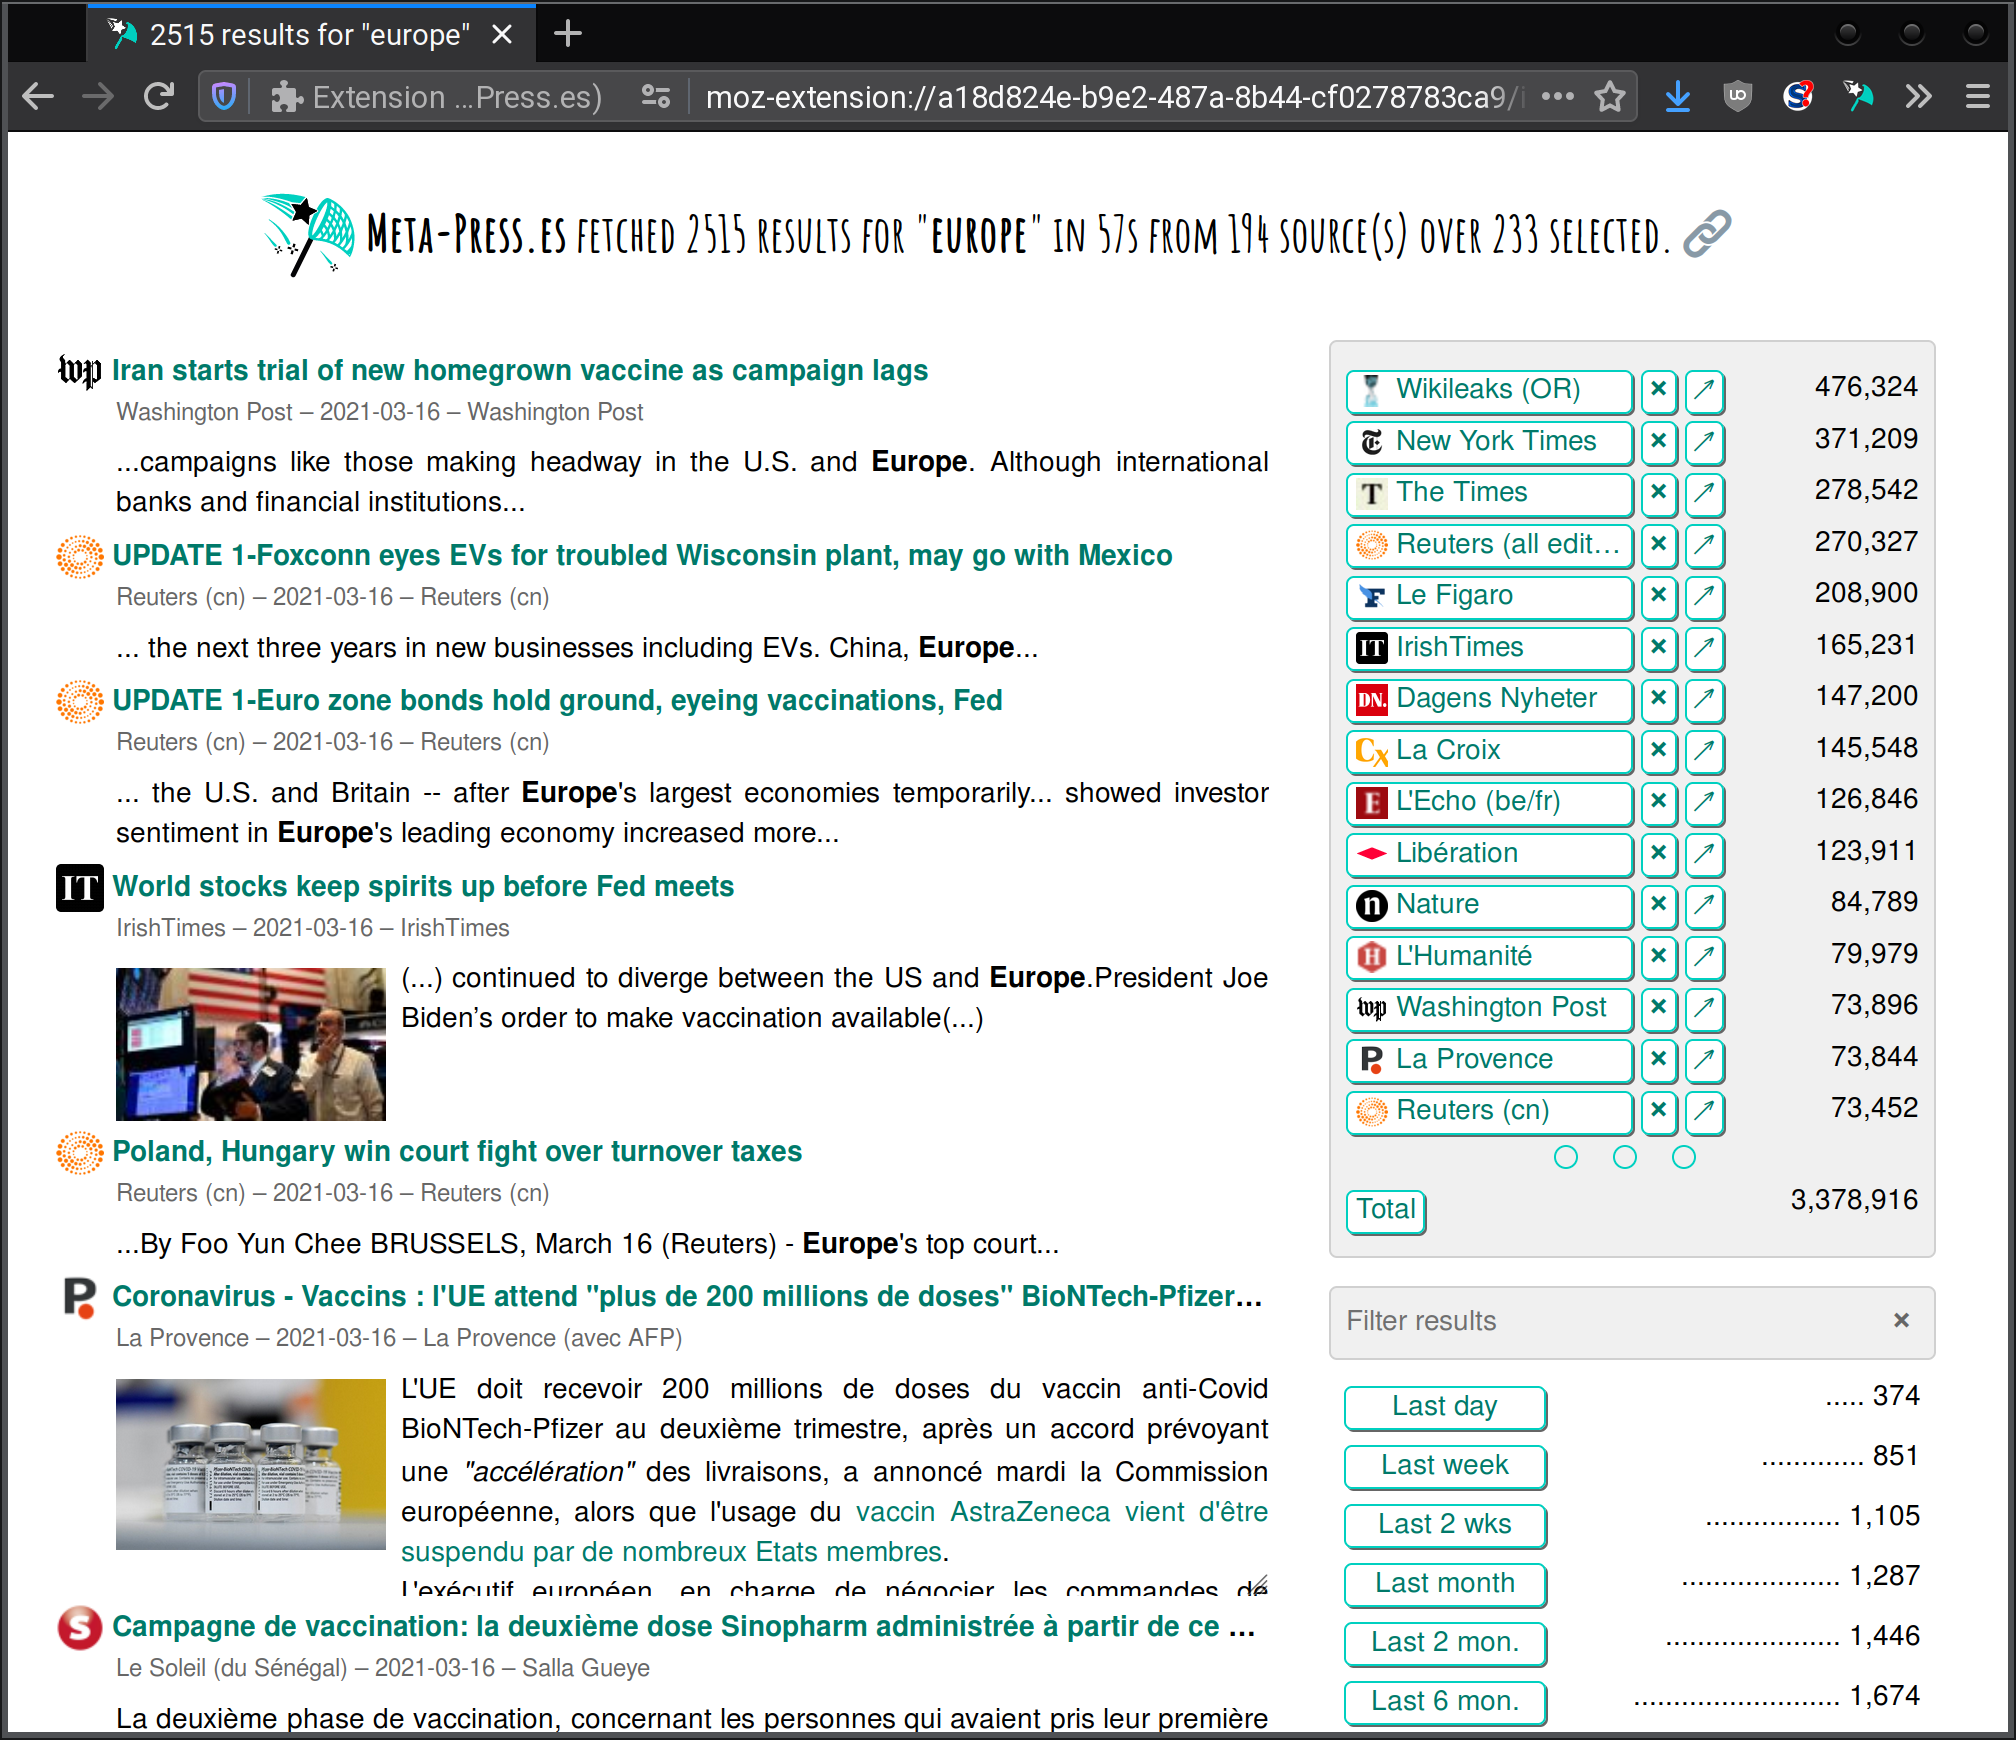This screenshot has height=1740, width=2016.
Task: Click the vaccine vials article thumbnail
Action: coord(250,1464)
